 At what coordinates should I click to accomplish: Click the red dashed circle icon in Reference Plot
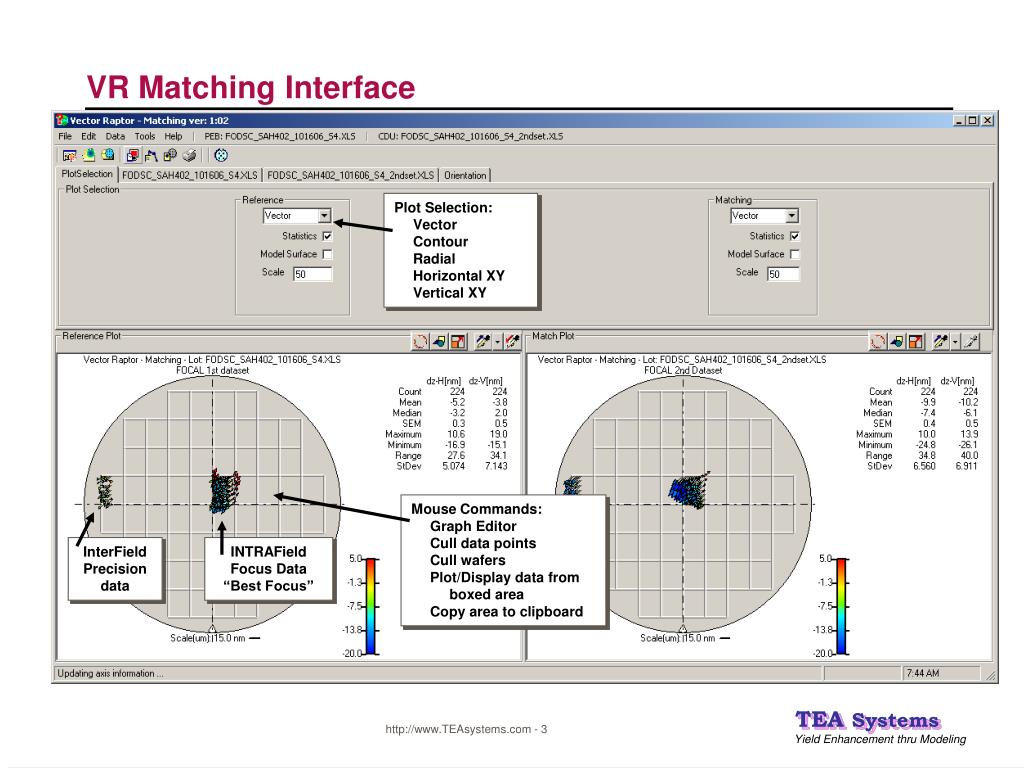click(421, 342)
